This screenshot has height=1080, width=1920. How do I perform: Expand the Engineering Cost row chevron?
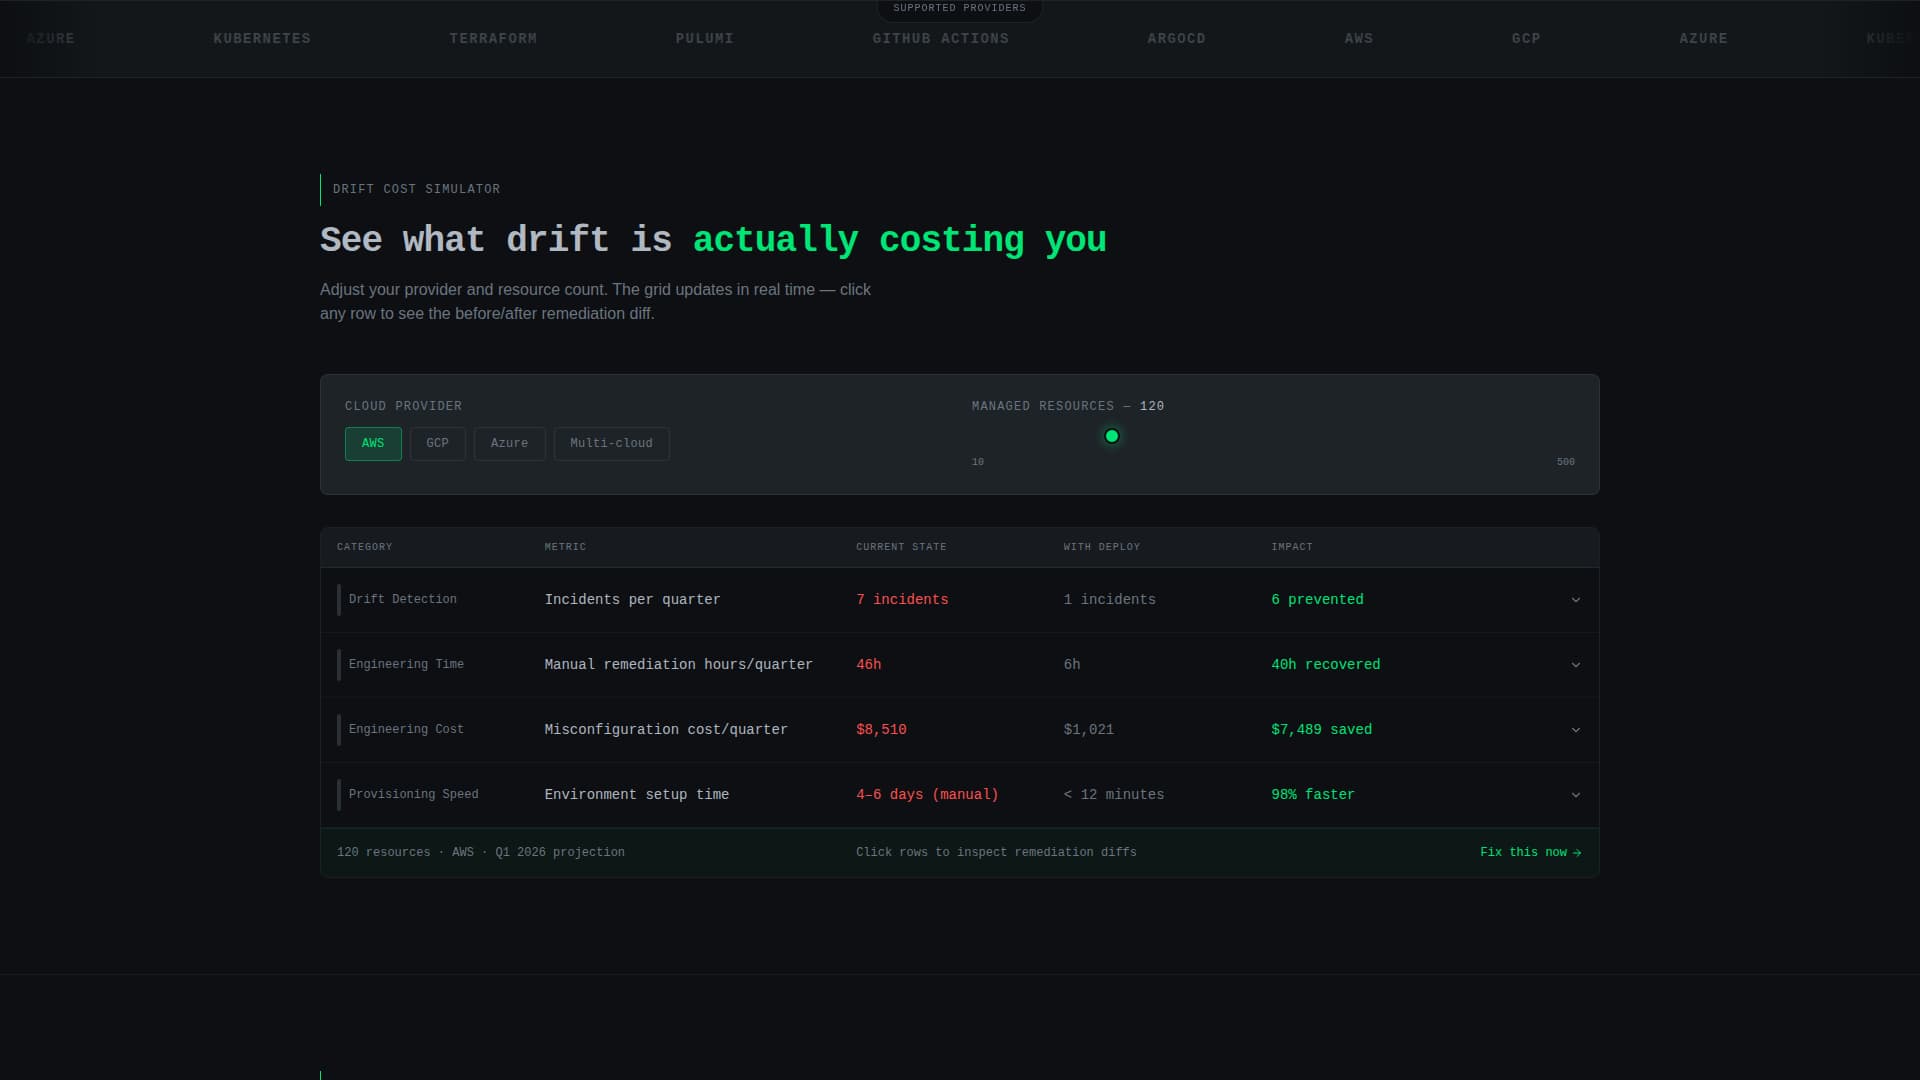pyautogui.click(x=1575, y=730)
